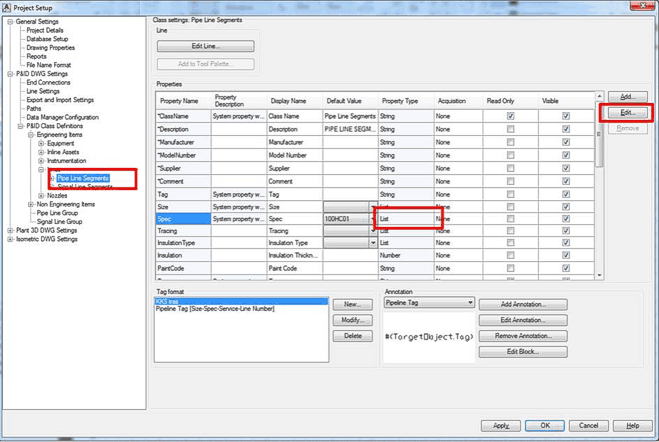
Task: Select Data Manager Configuration item
Action: pos(62,117)
